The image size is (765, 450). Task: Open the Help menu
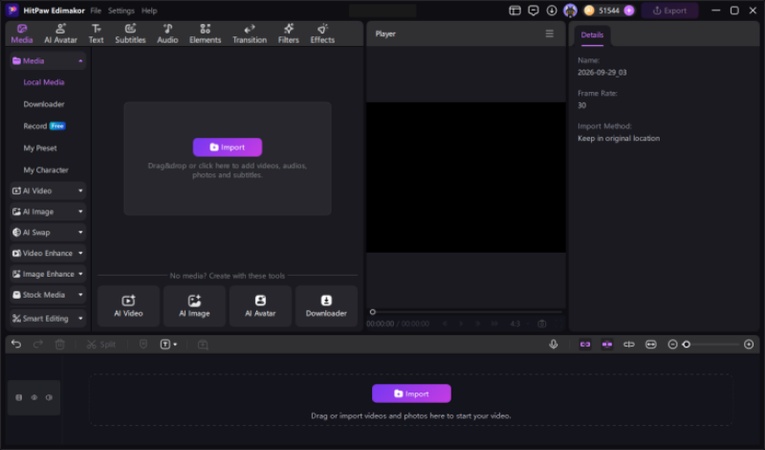pyautogui.click(x=149, y=10)
